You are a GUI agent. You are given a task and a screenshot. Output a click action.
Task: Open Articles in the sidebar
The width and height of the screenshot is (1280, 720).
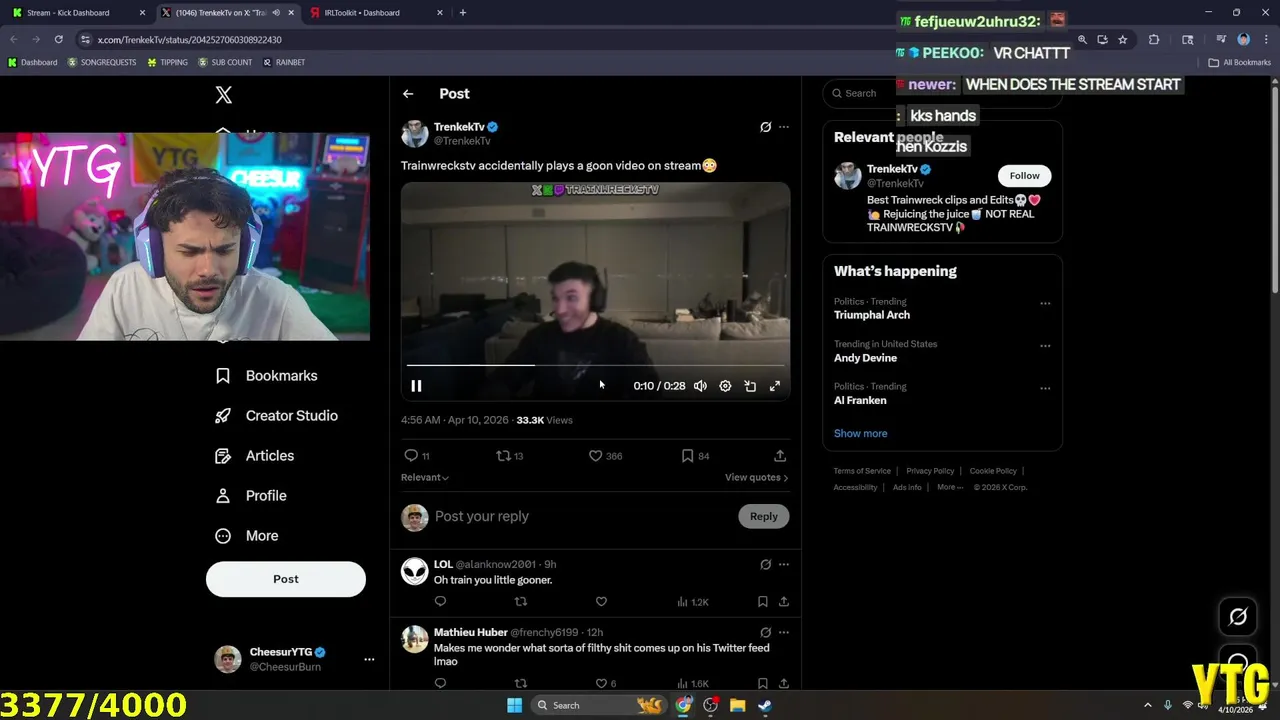coord(254,456)
